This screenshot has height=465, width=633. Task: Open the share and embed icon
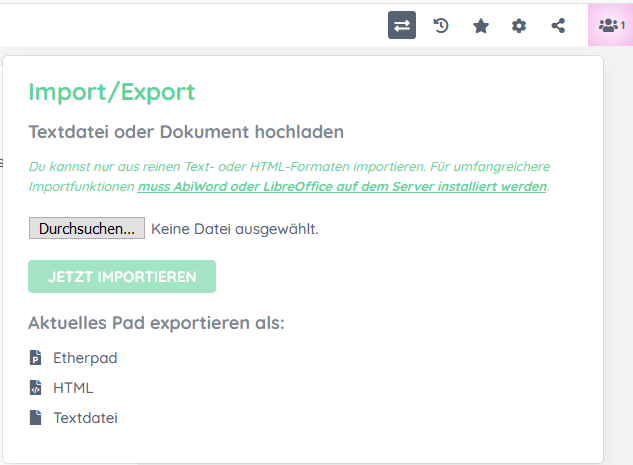point(558,26)
